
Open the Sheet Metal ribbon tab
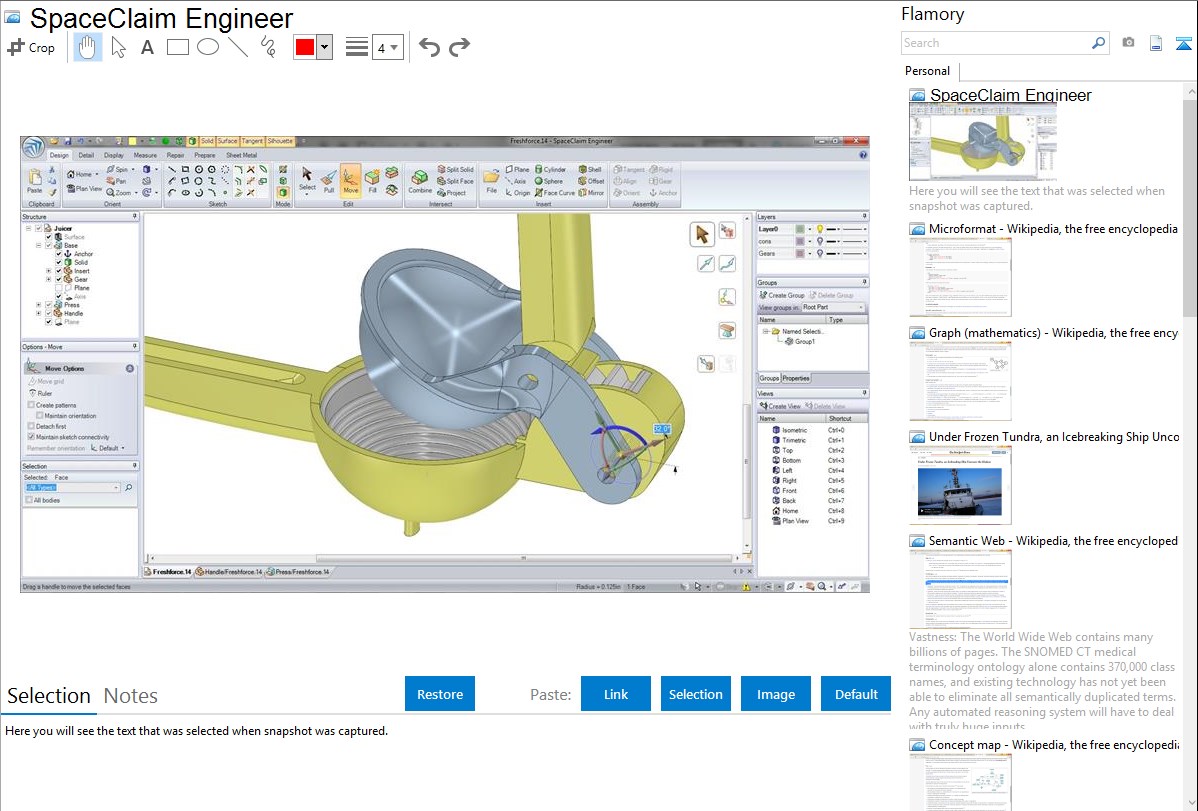point(241,155)
